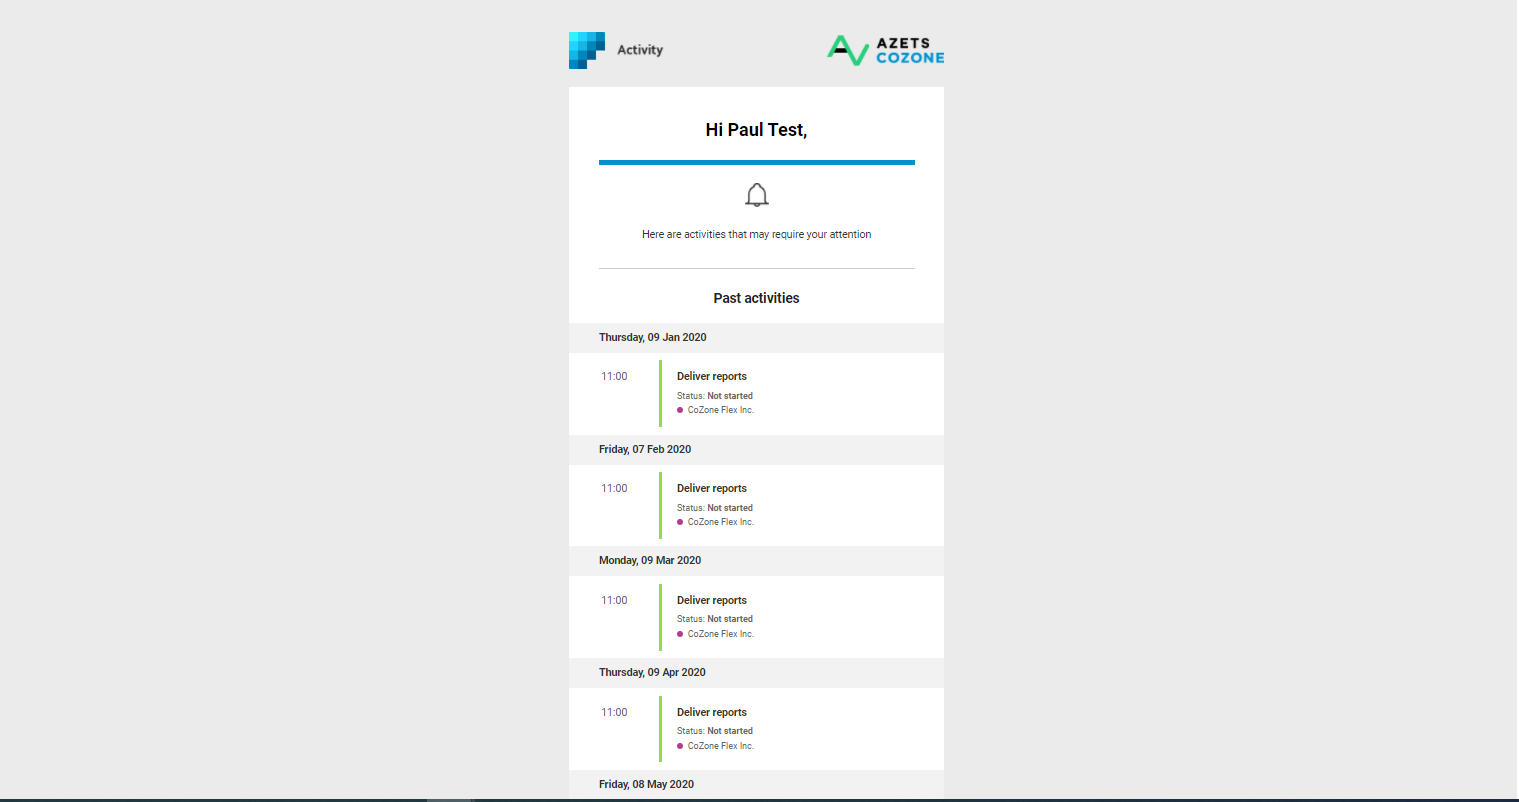Click the notification bell icon
The height and width of the screenshot is (802, 1519).
(x=756, y=195)
